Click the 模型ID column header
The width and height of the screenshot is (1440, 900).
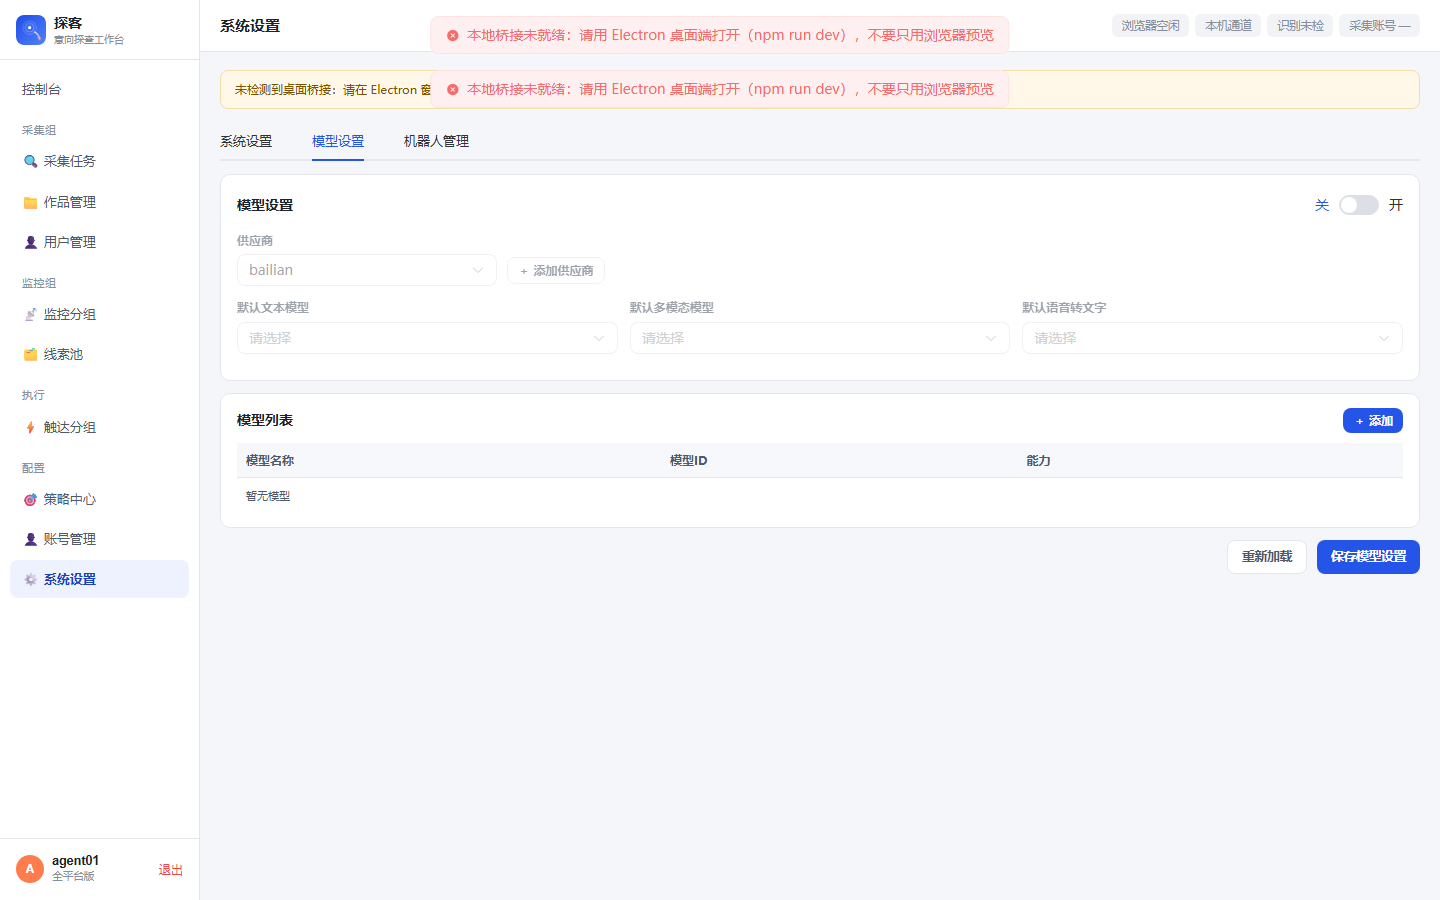(x=688, y=461)
